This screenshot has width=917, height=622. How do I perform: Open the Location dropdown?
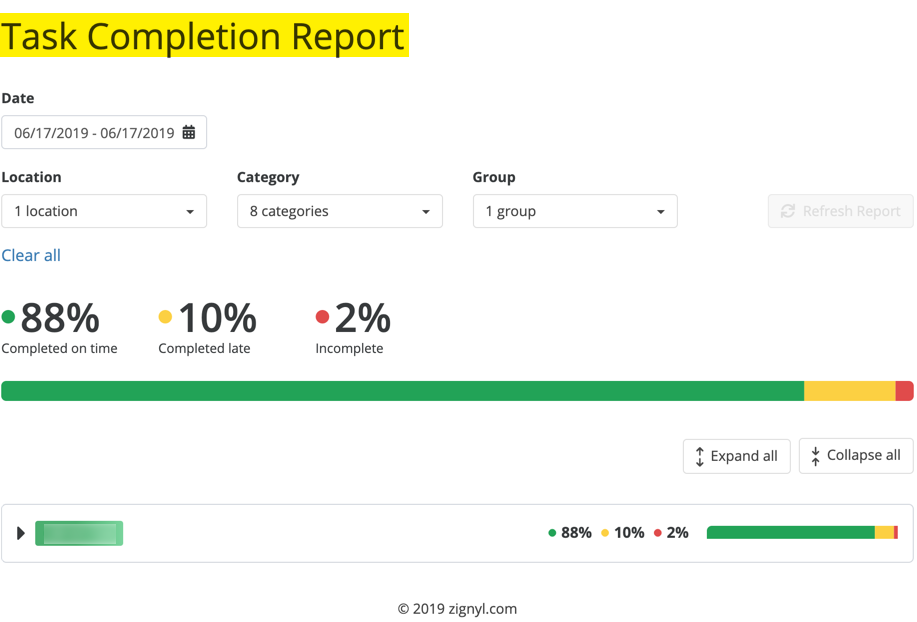click(104, 211)
